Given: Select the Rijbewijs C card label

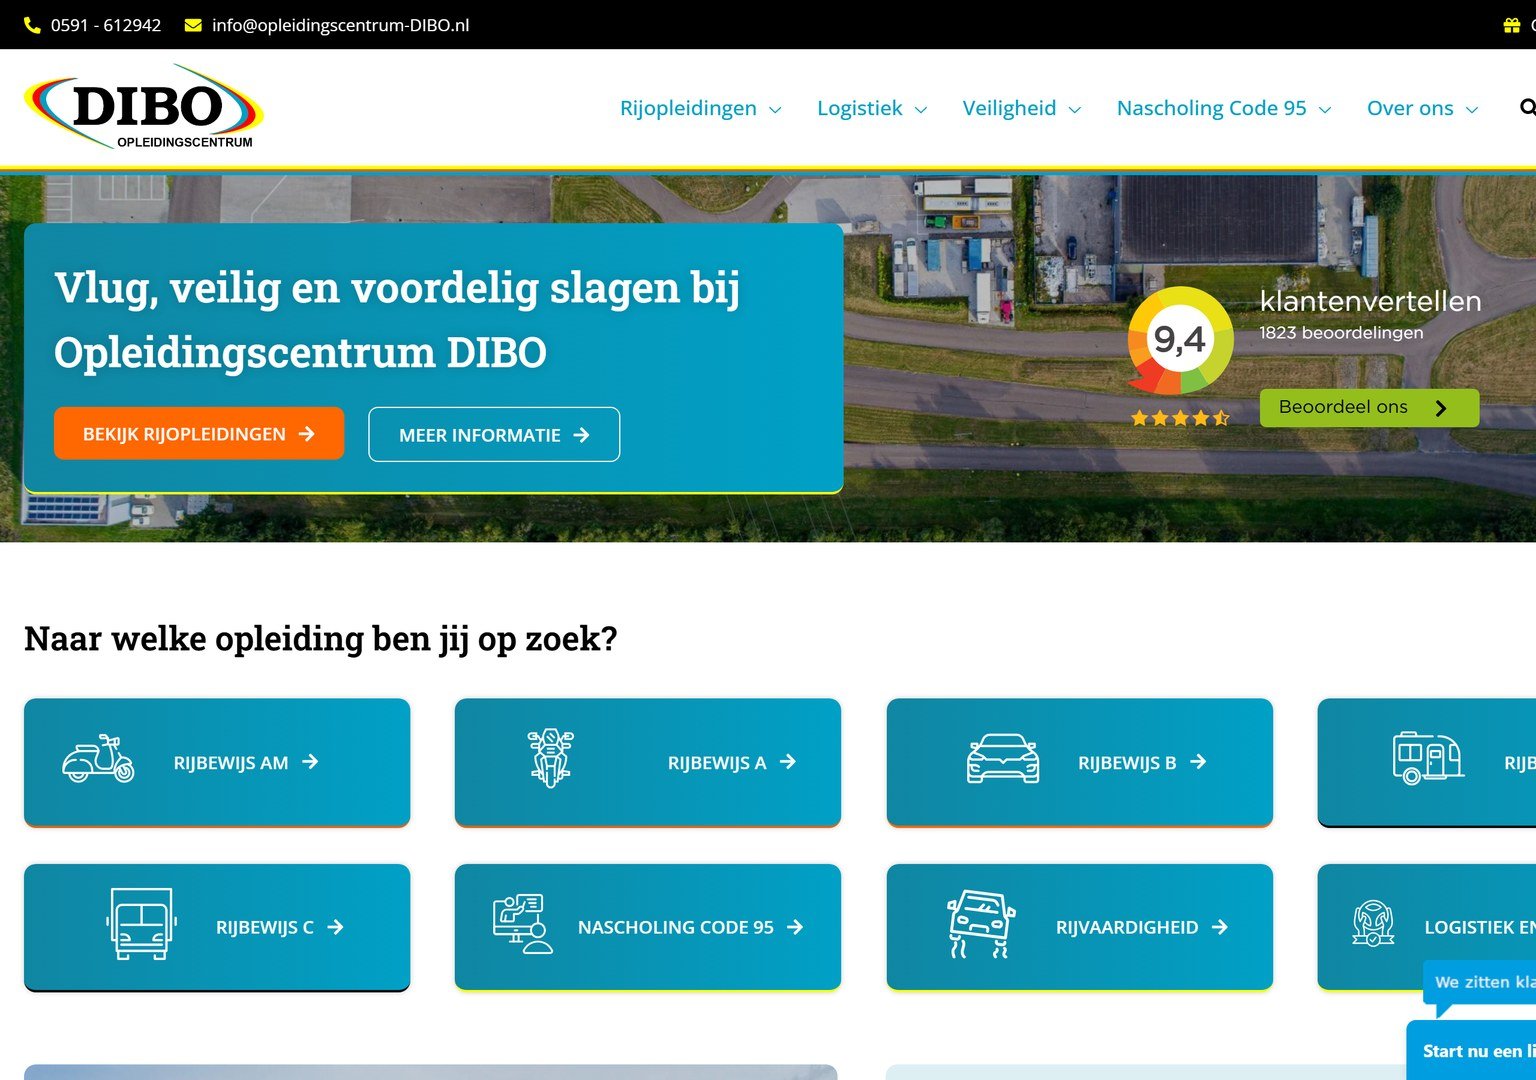Looking at the screenshot, I should [x=265, y=928].
